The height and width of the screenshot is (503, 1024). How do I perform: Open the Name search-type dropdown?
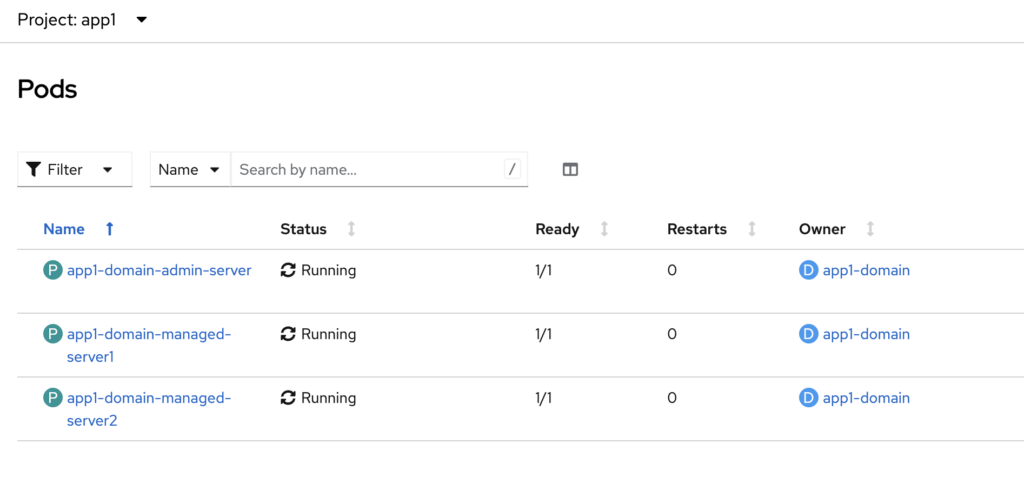(190, 170)
